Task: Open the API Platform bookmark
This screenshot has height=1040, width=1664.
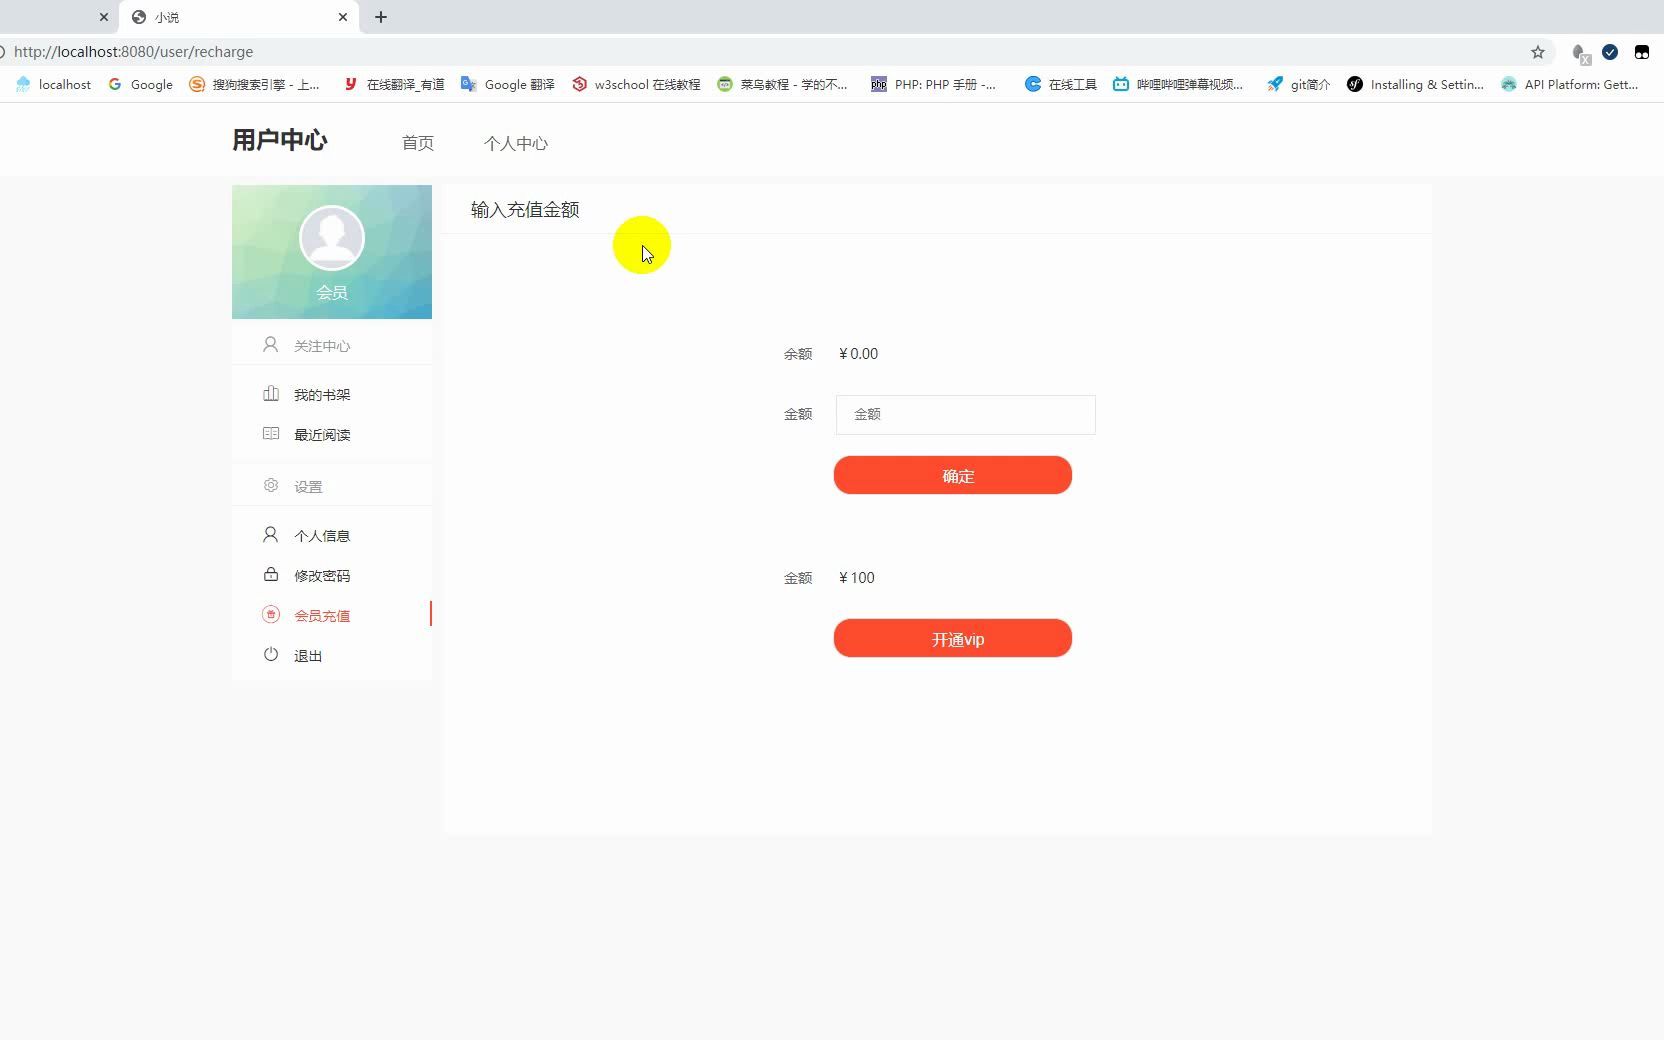Action: click(1569, 84)
